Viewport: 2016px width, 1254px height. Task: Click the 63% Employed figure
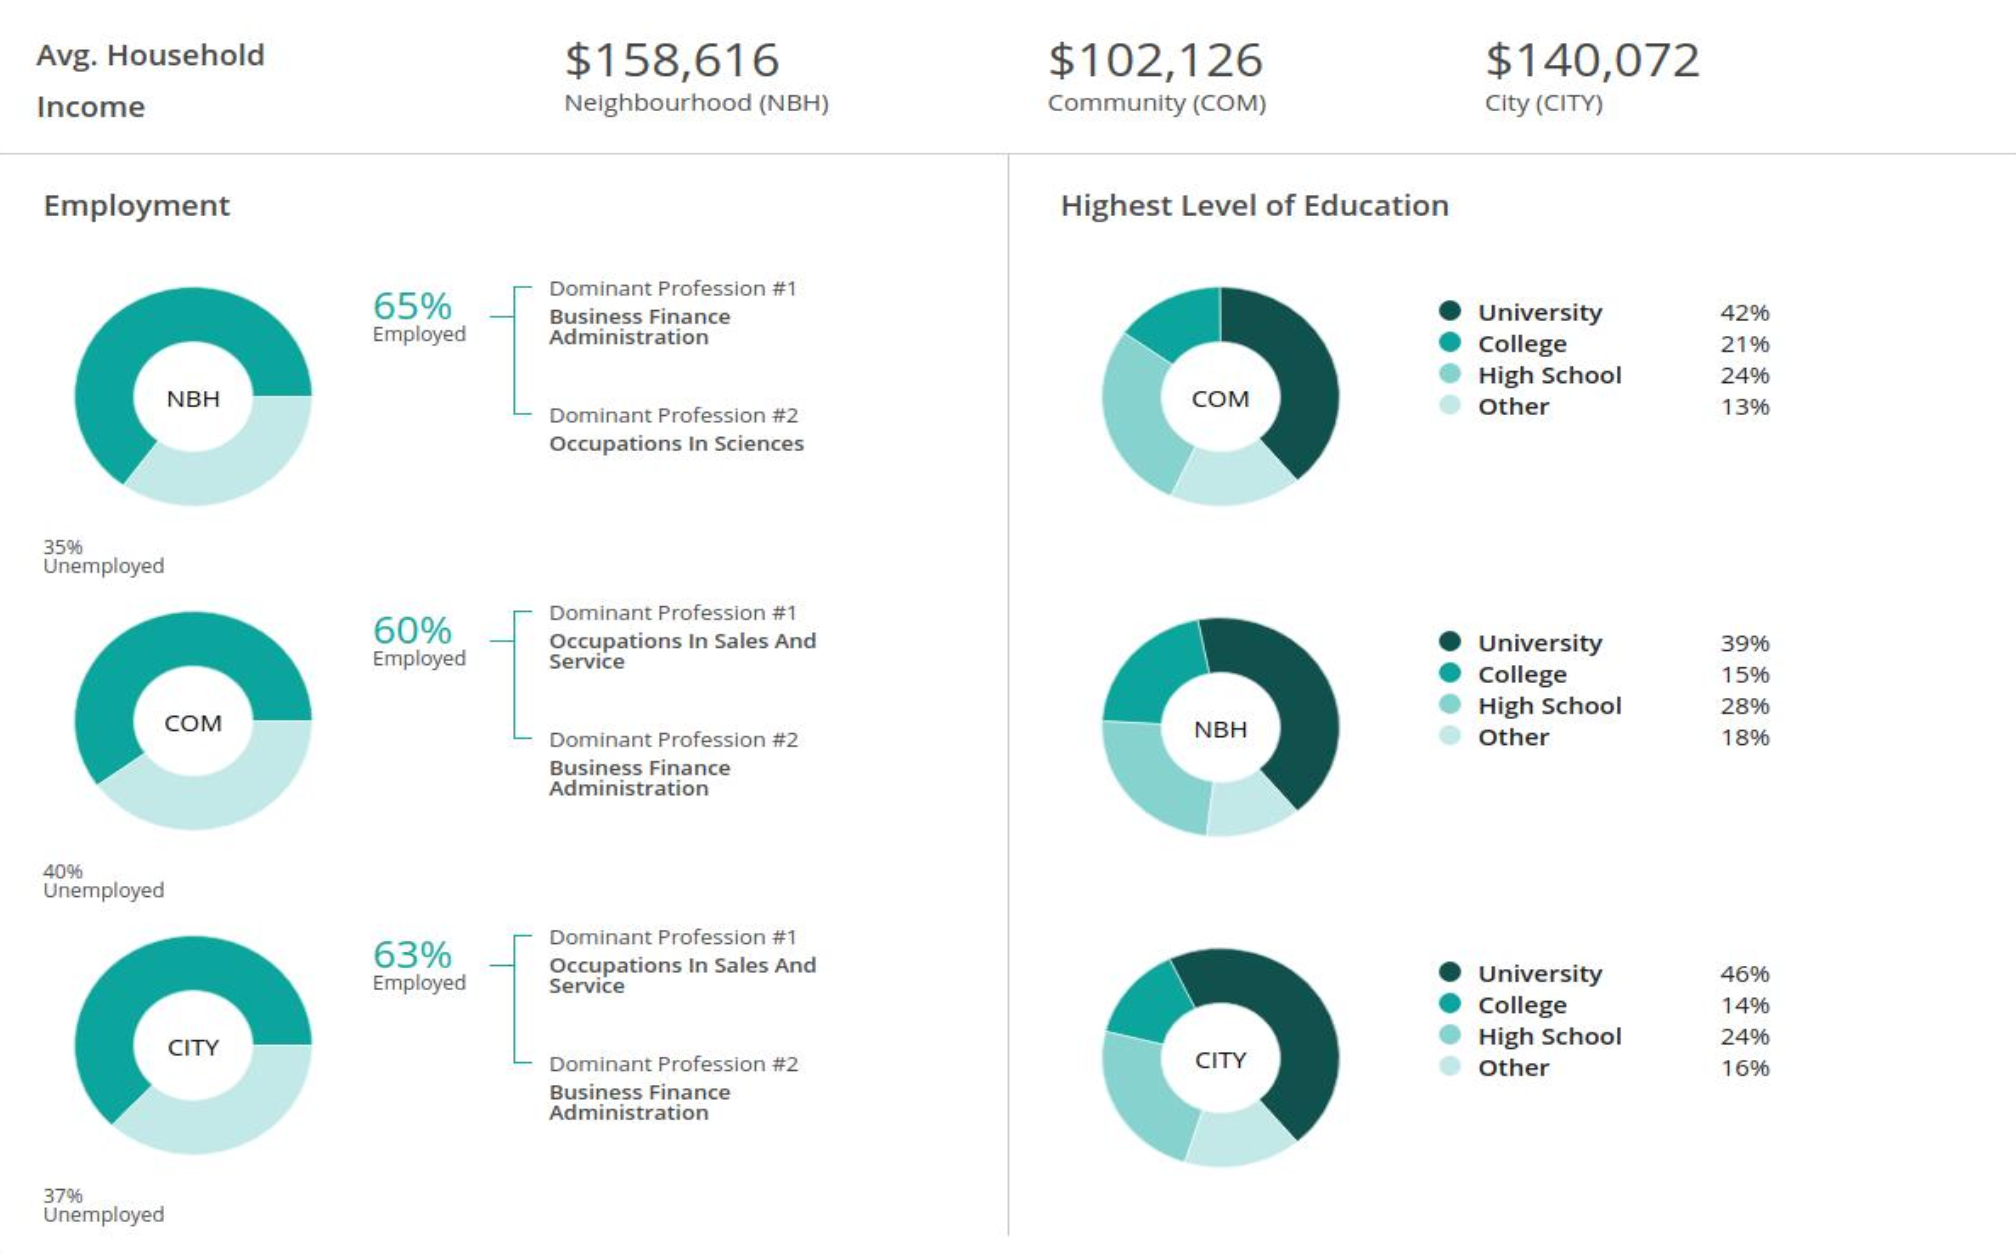click(x=413, y=955)
